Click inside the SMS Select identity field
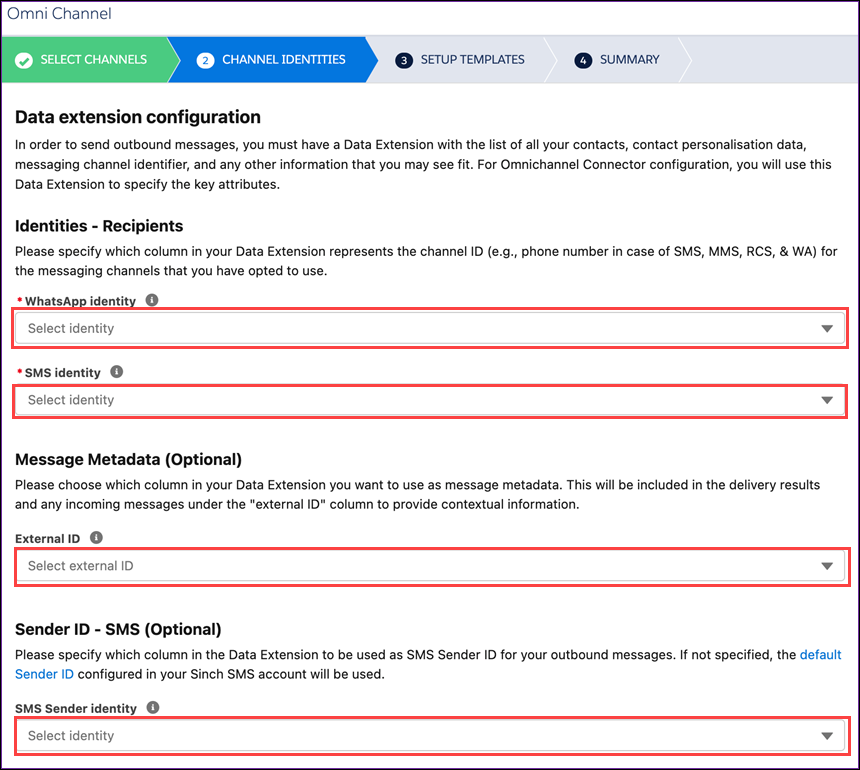This screenshot has width=860, height=770. (300, 400)
